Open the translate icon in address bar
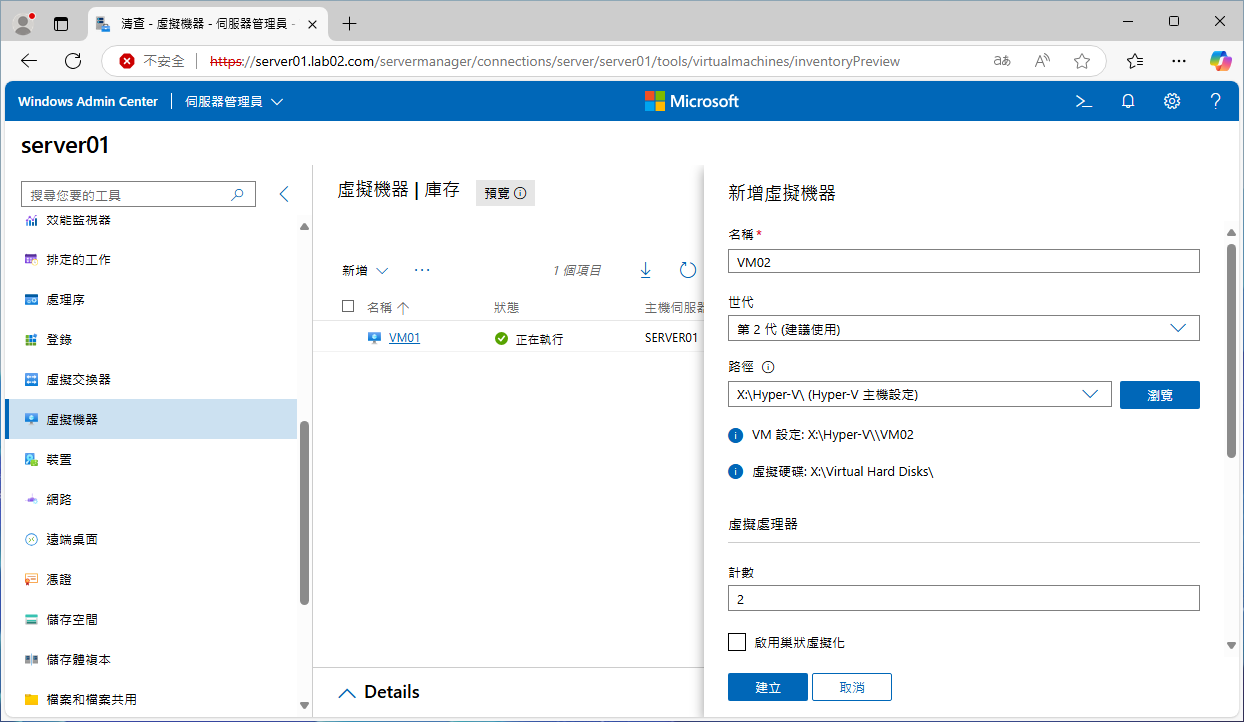This screenshot has height=722, width=1244. [1002, 61]
